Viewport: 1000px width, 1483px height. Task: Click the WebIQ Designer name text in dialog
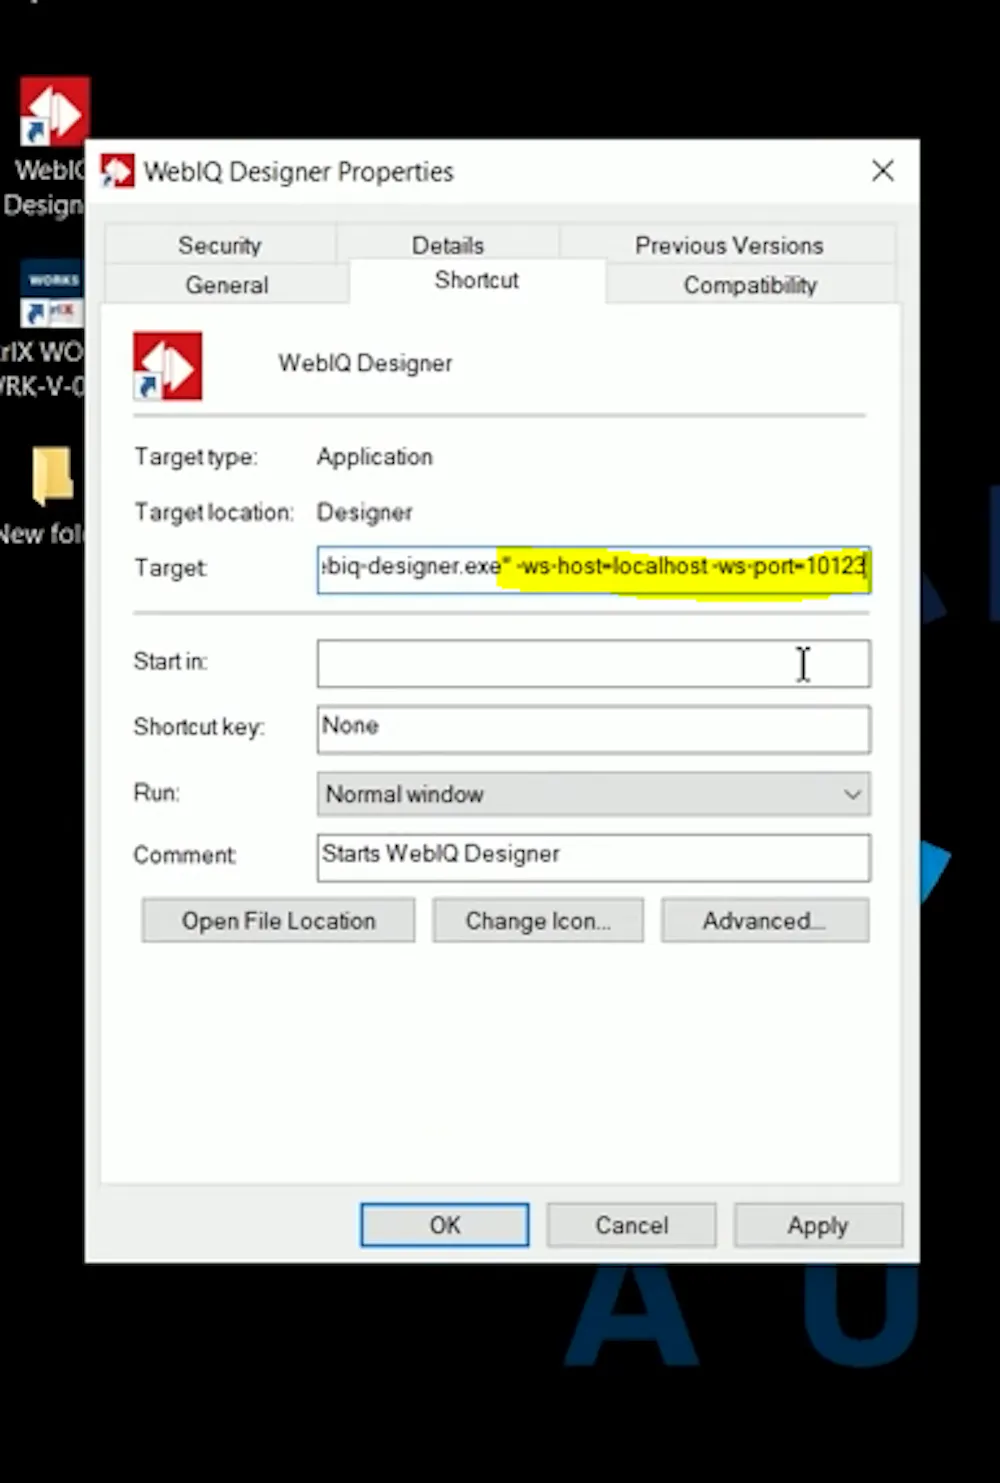(x=365, y=363)
